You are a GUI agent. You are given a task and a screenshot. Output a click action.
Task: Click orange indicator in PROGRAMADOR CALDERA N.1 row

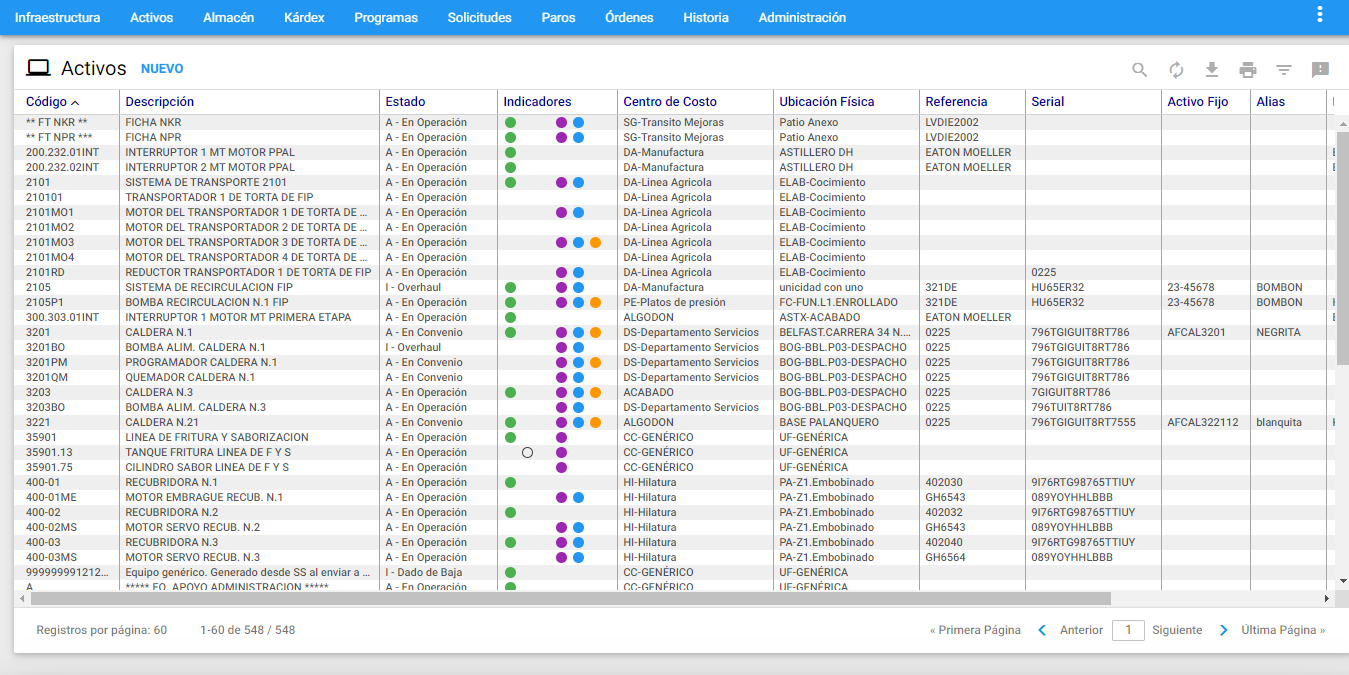tap(595, 362)
